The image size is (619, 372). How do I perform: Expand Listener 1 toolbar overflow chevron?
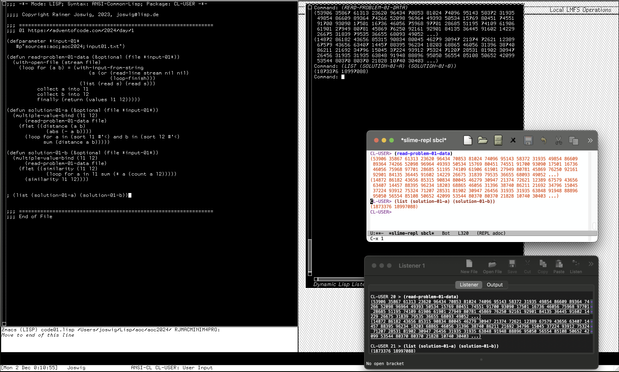pos(591,264)
